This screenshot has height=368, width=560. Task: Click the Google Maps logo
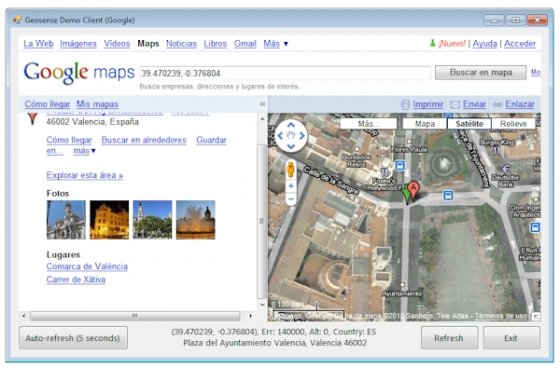(x=79, y=73)
